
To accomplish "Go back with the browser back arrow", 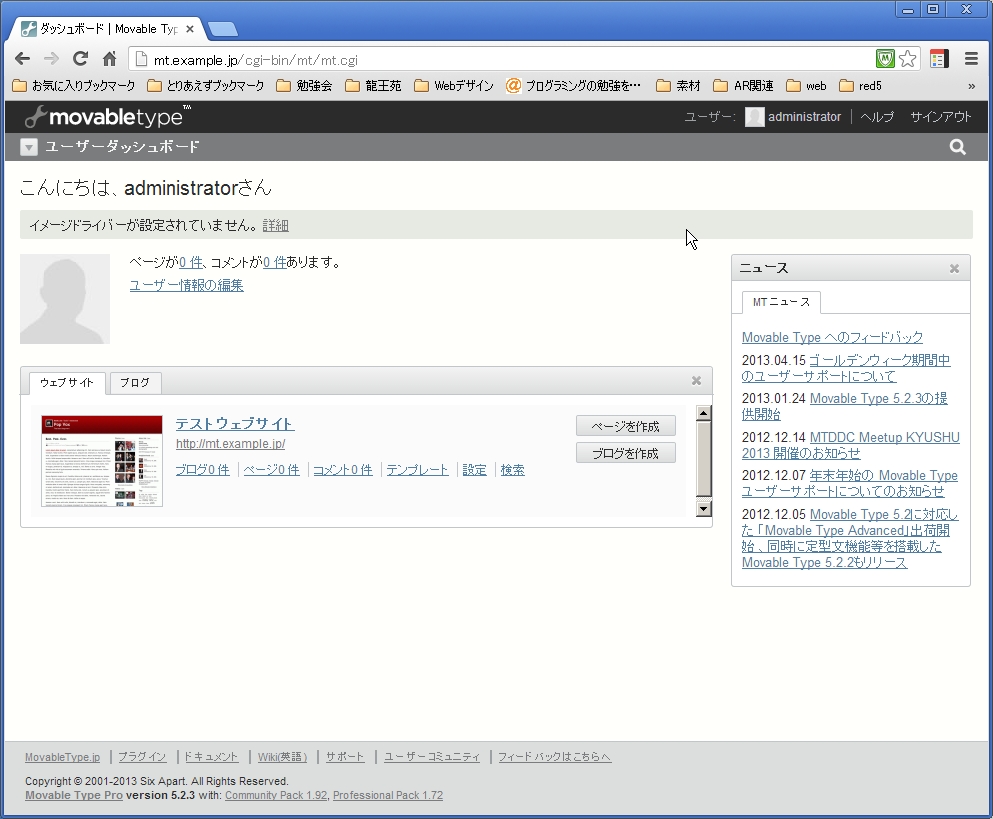I will point(23,60).
